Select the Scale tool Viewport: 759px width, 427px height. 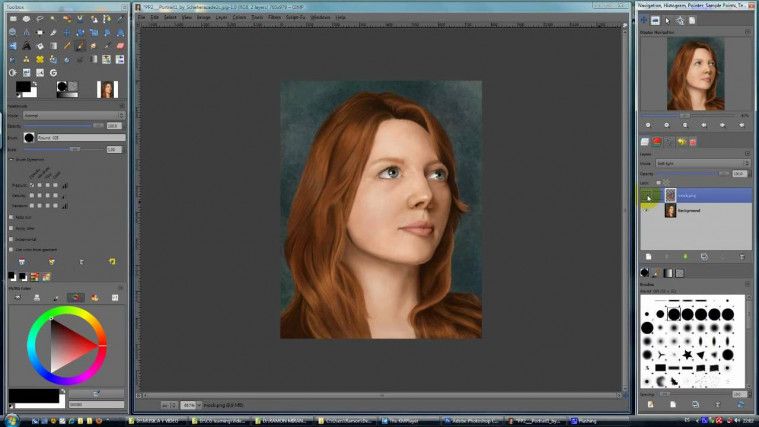click(x=93, y=32)
